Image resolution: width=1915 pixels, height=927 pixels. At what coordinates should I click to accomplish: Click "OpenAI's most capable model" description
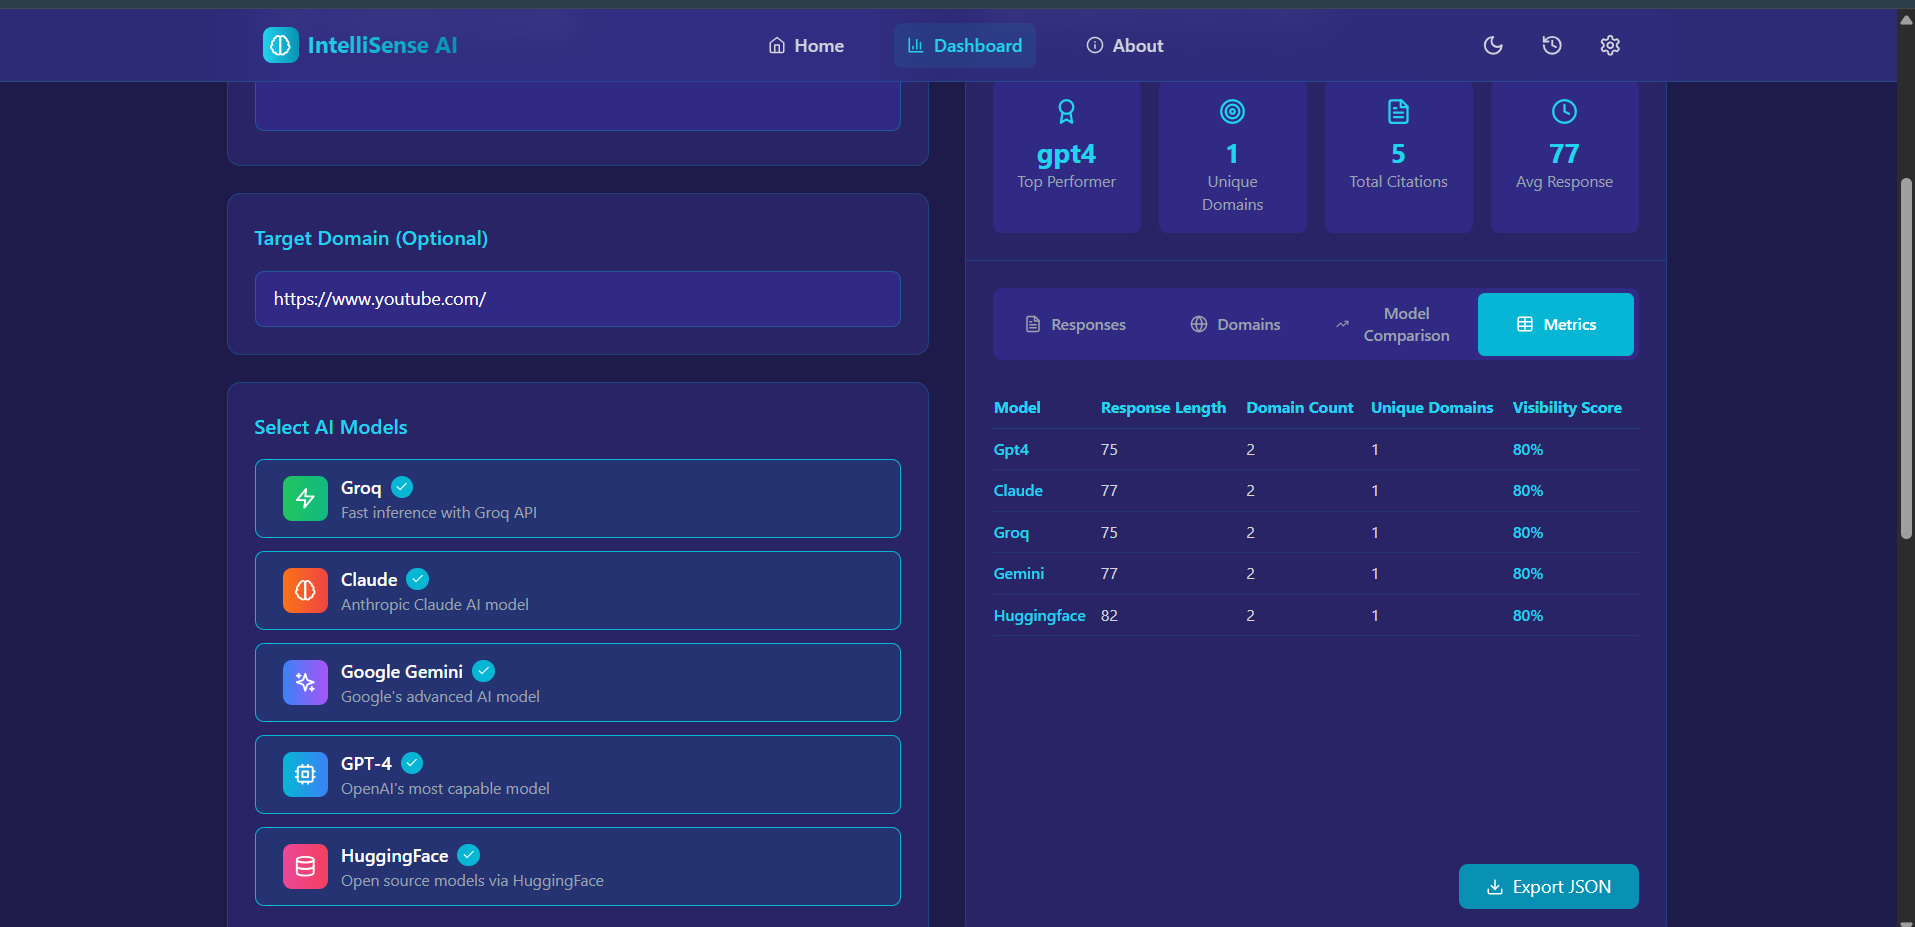click(445, 789)
